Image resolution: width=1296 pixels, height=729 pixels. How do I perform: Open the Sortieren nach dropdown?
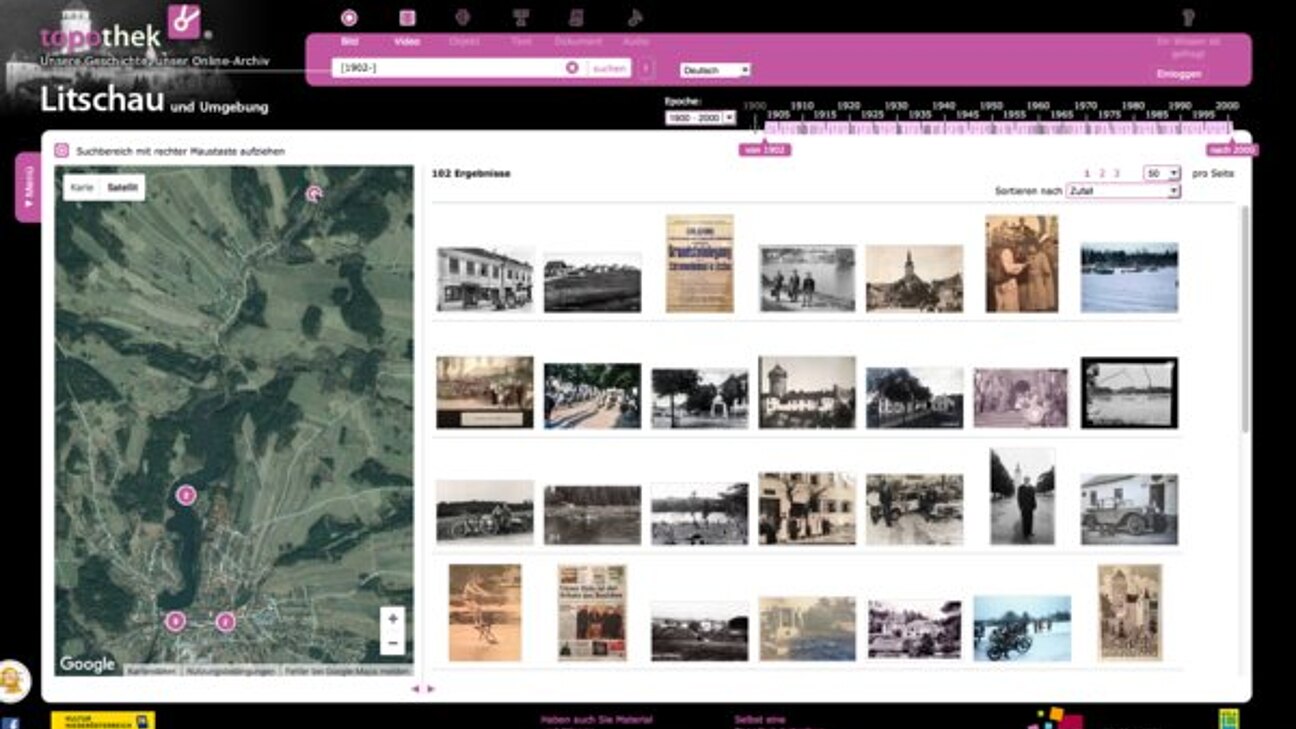coord(1123,190)
